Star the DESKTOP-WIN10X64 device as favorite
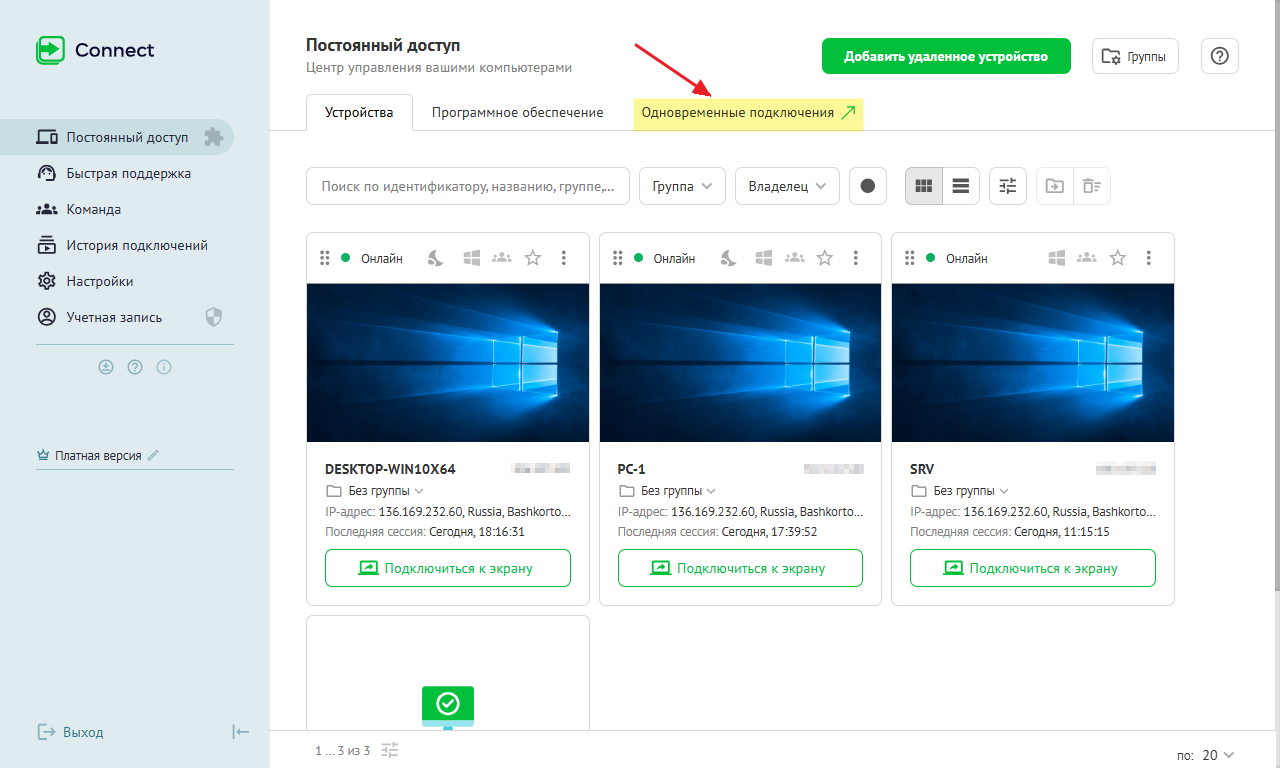Image resolution: width=1280 pixels, height=768 pixels. pos(533,258)
